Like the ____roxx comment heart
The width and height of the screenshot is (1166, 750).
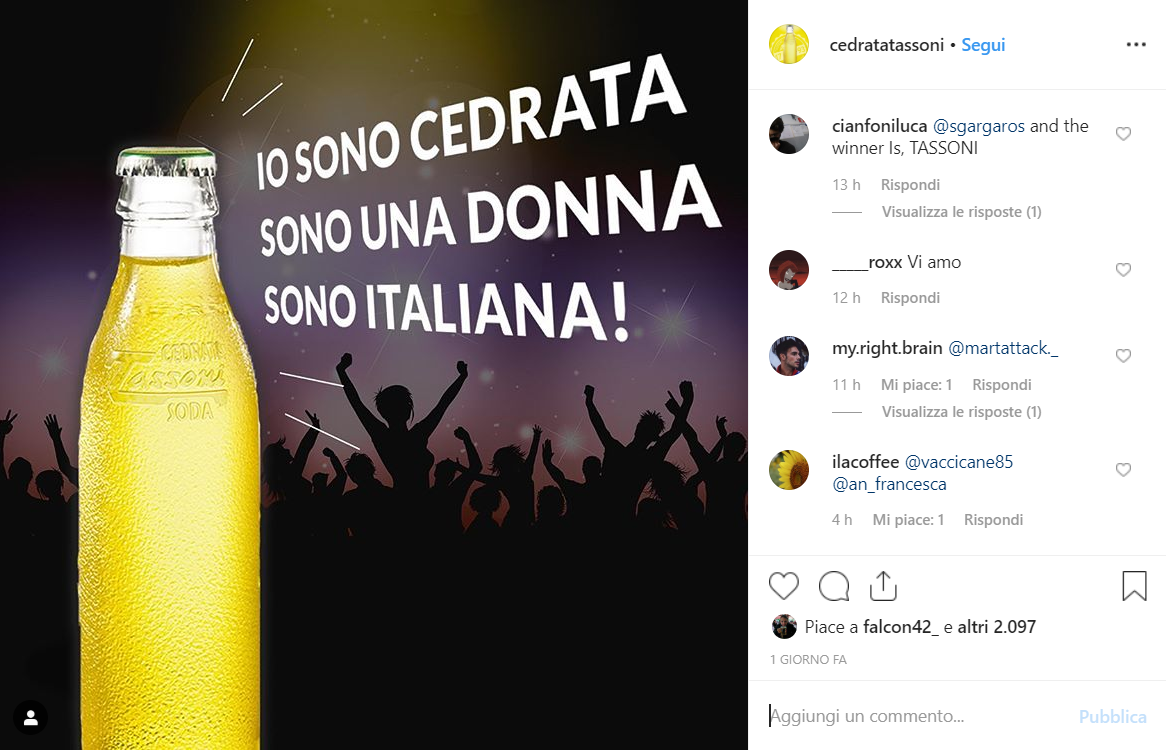[x=1123, y=270]
